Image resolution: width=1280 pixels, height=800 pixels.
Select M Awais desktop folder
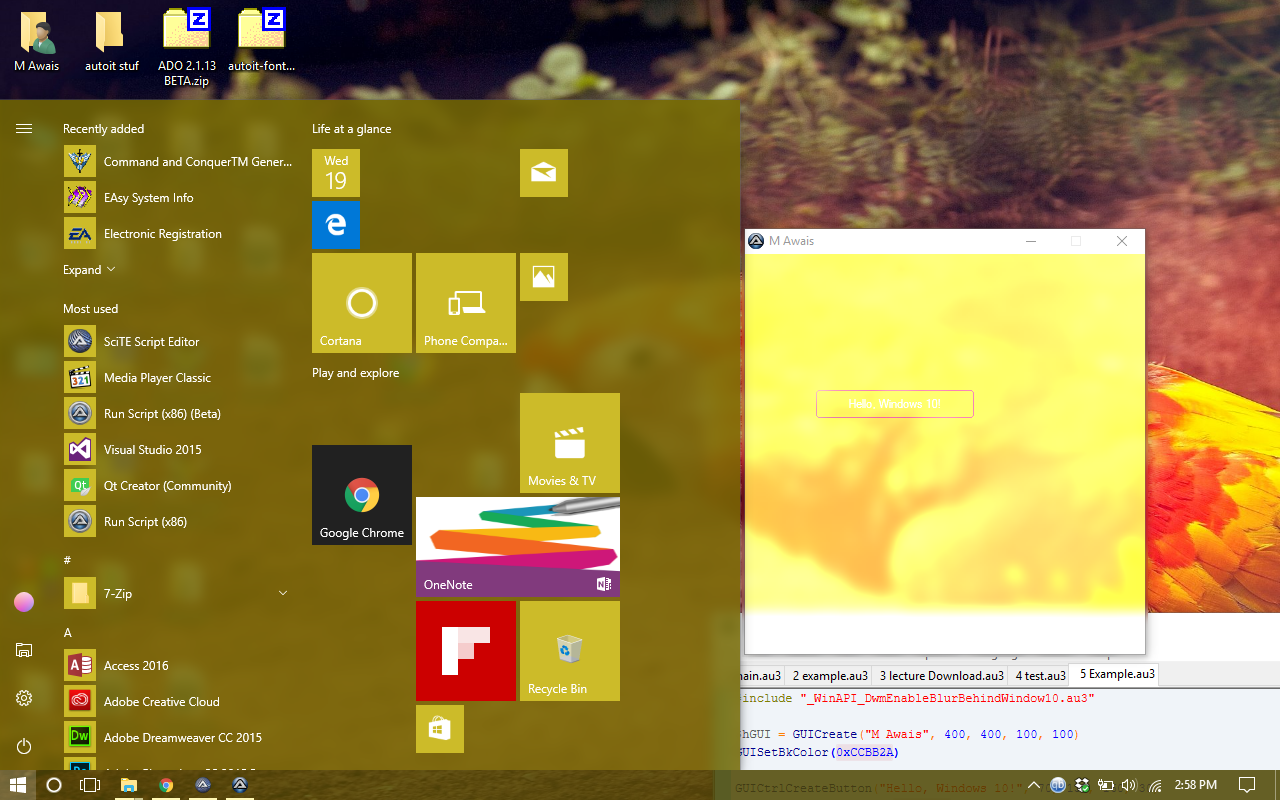(37, 42)
